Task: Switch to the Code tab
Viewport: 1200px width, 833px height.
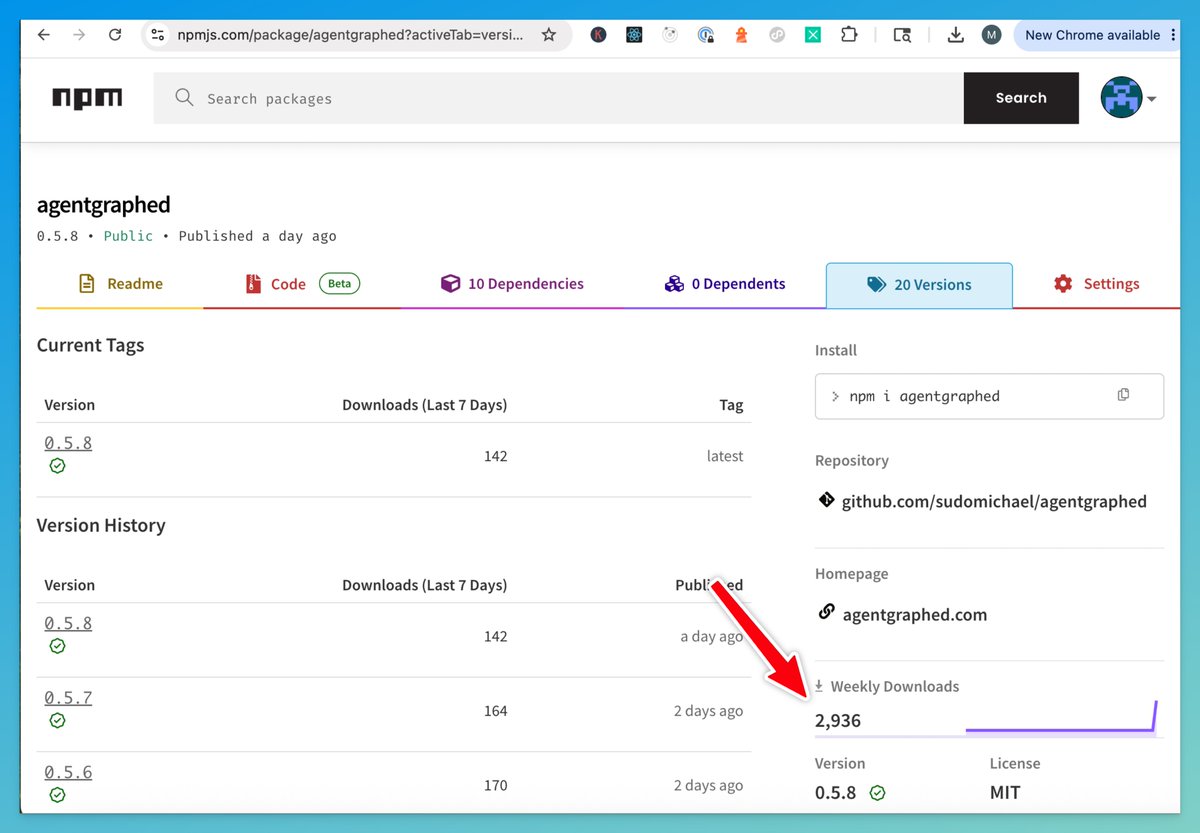Action: click(x=302, y=284)
